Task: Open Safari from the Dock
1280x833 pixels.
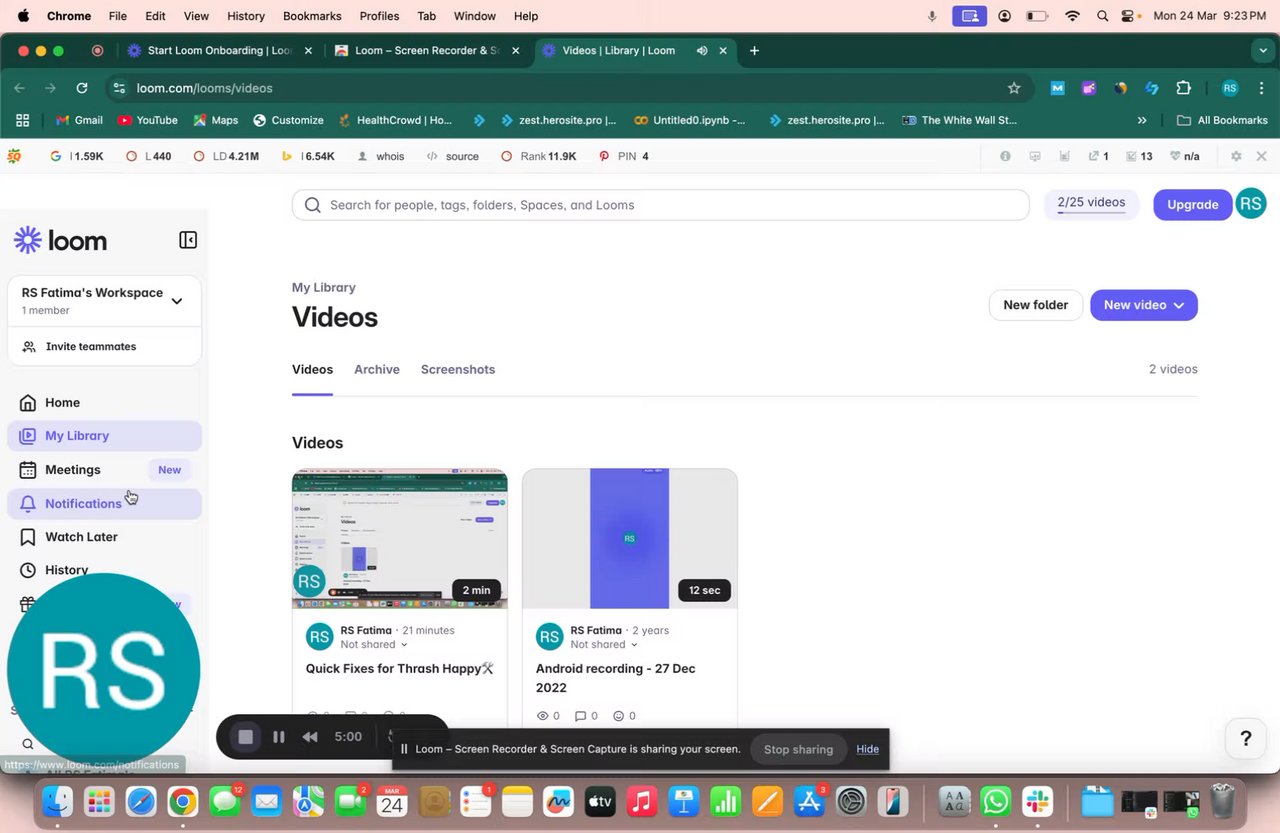Action: point(141,802)
